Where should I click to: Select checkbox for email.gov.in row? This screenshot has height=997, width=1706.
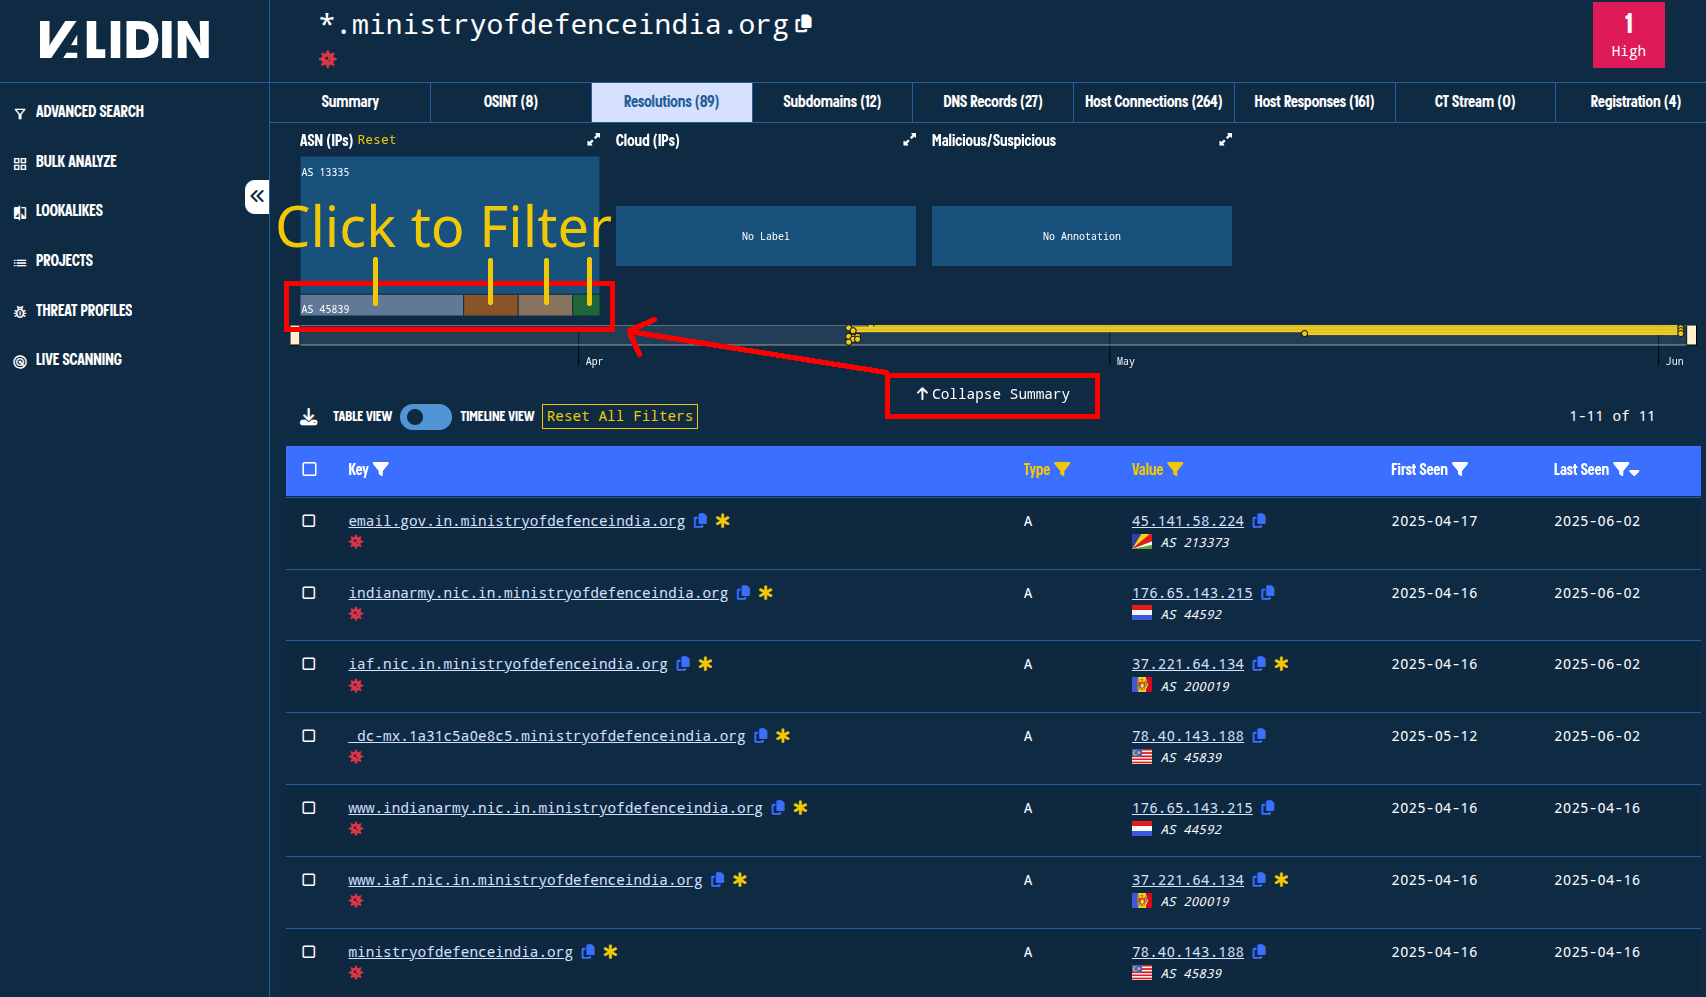[x=309, y=521]
